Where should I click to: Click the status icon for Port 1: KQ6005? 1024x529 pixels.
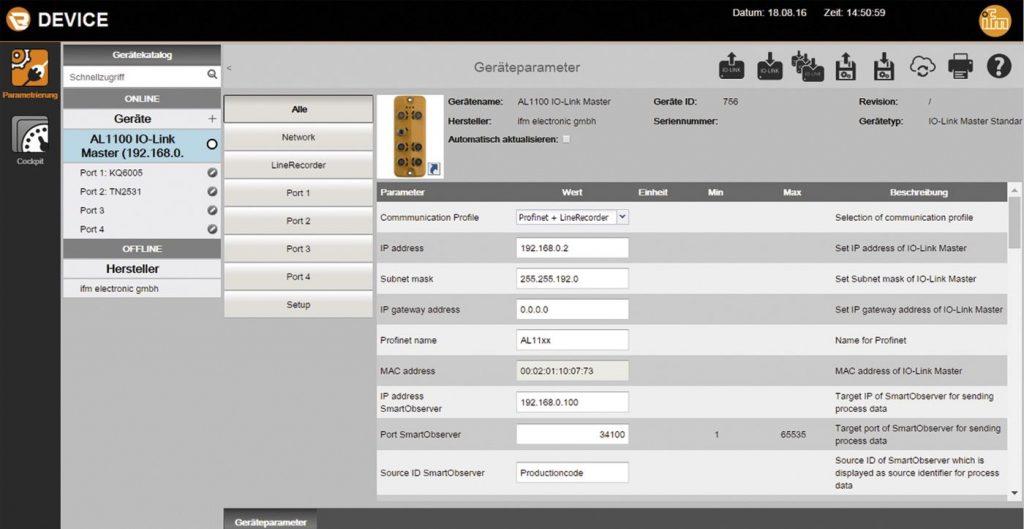[x=212, y=173]
